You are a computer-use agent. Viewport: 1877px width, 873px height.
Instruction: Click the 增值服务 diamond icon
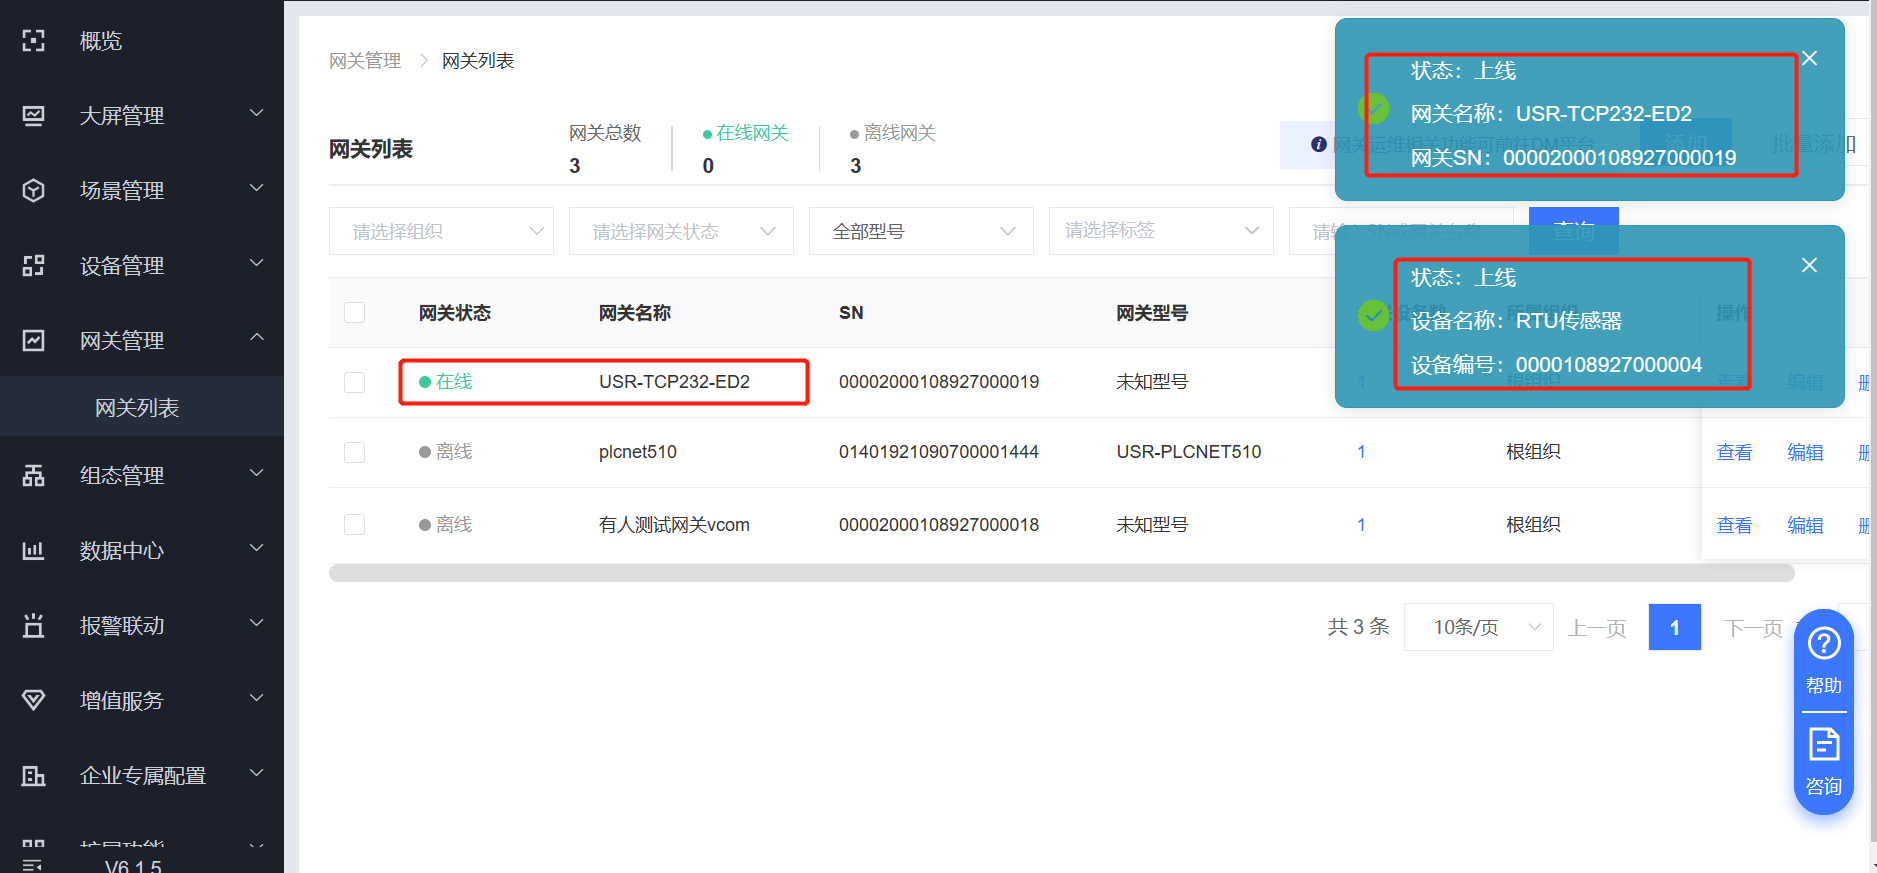click(34, 700)
